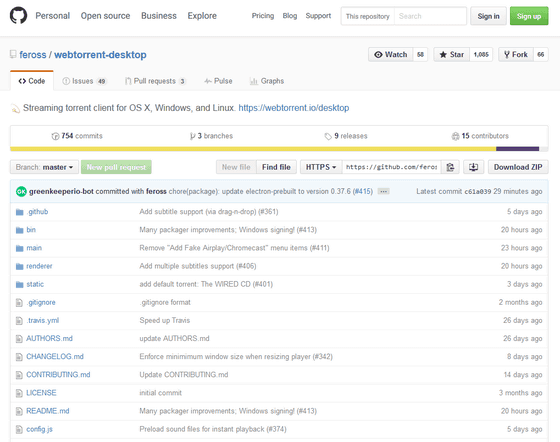Open latest commit c61a039
This screenshot has width=560, height=442.
click(478, 191)
